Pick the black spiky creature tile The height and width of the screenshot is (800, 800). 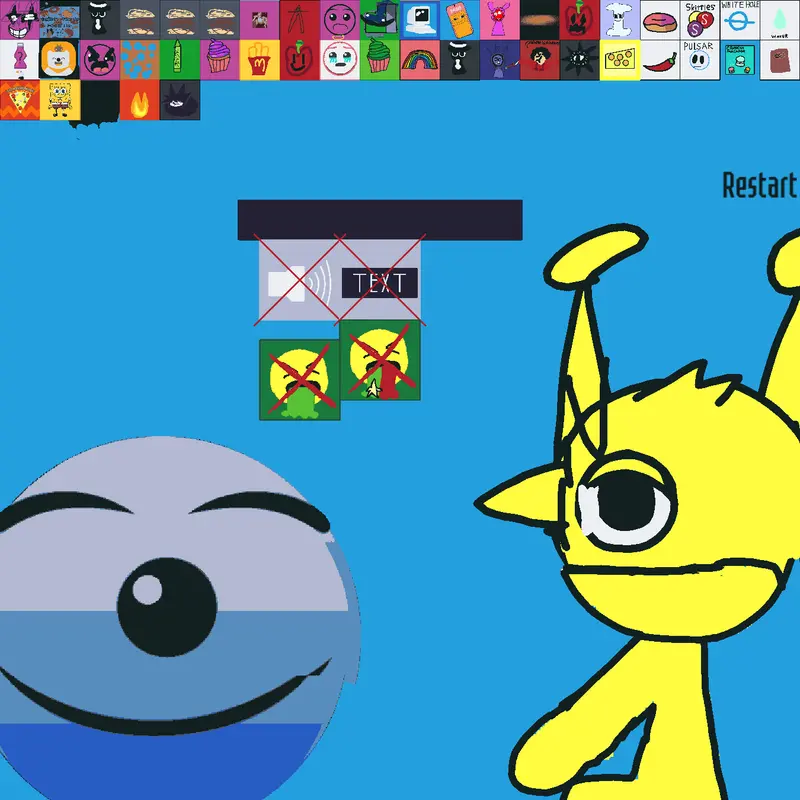coord(180,100)
